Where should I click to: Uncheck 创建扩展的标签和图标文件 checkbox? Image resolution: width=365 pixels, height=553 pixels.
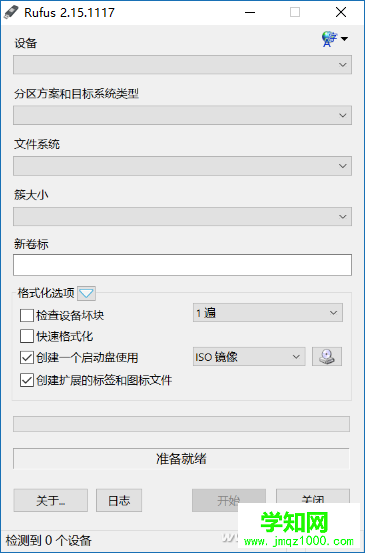point(27,380)
